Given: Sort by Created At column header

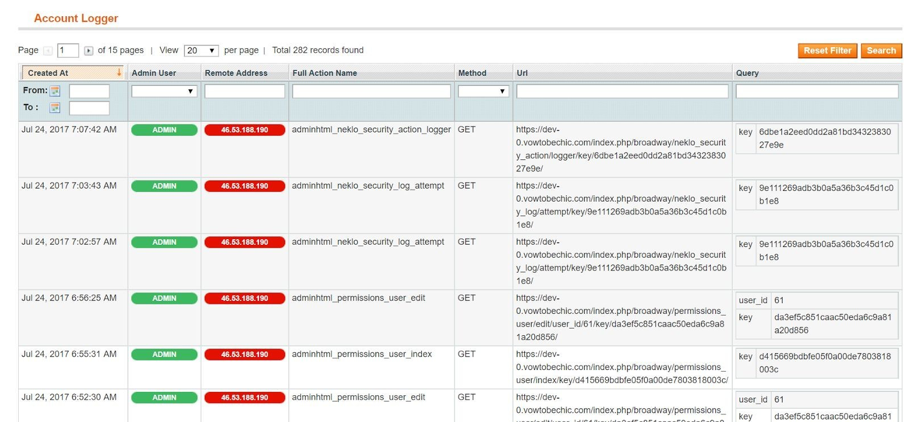Looking at the screenshot, I should (x=48, y=73).
